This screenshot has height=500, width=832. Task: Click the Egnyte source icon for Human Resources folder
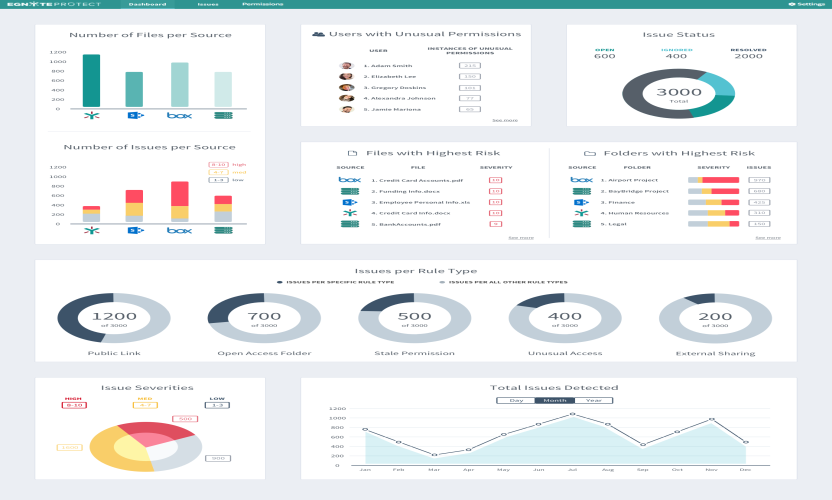click(x=581, y=213)
